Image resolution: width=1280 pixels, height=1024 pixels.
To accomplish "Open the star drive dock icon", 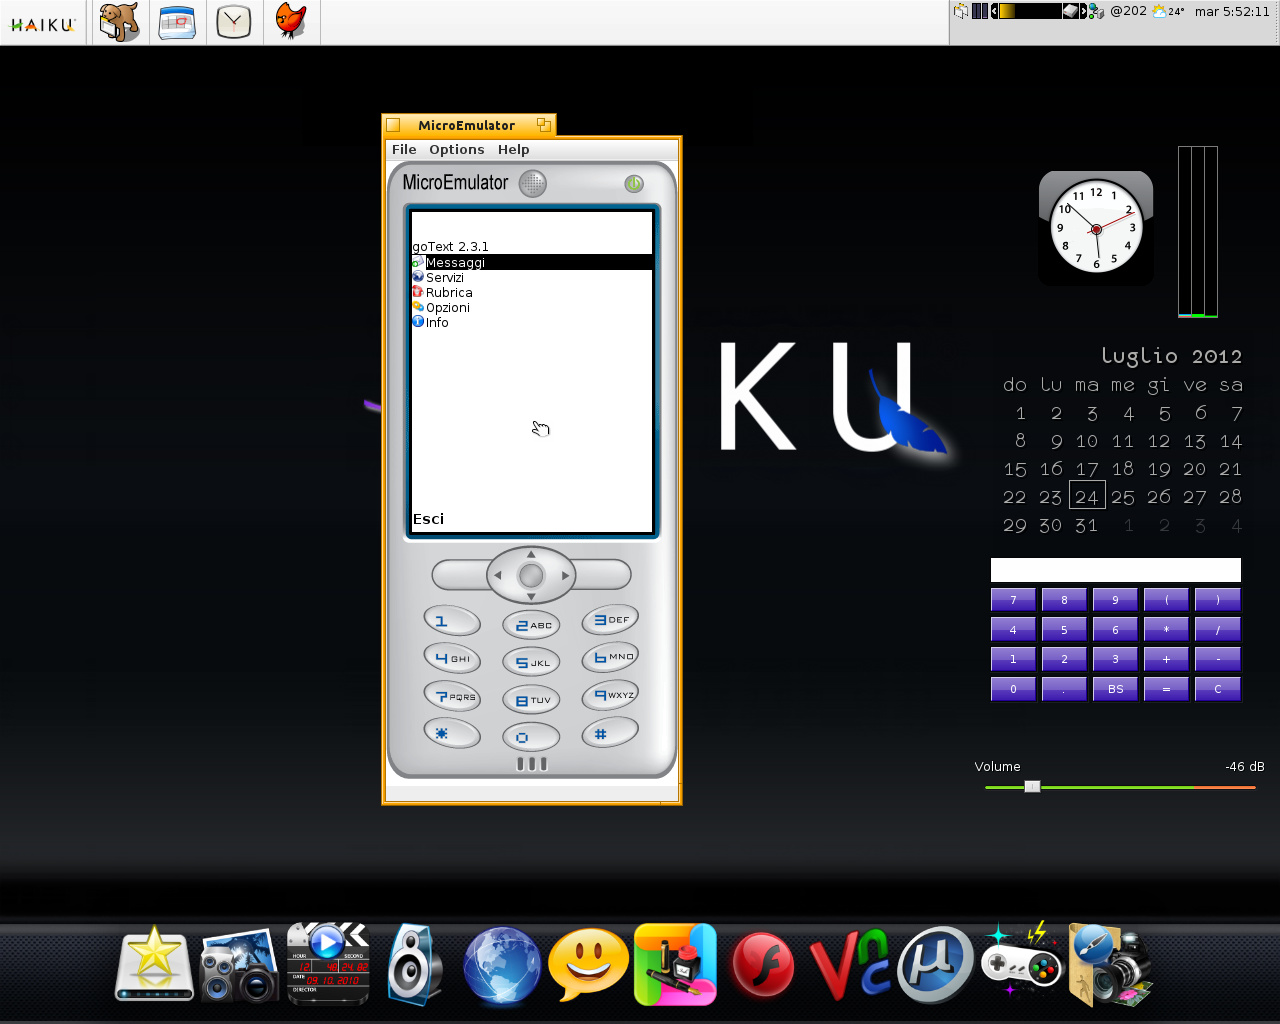I will point(154,964).
